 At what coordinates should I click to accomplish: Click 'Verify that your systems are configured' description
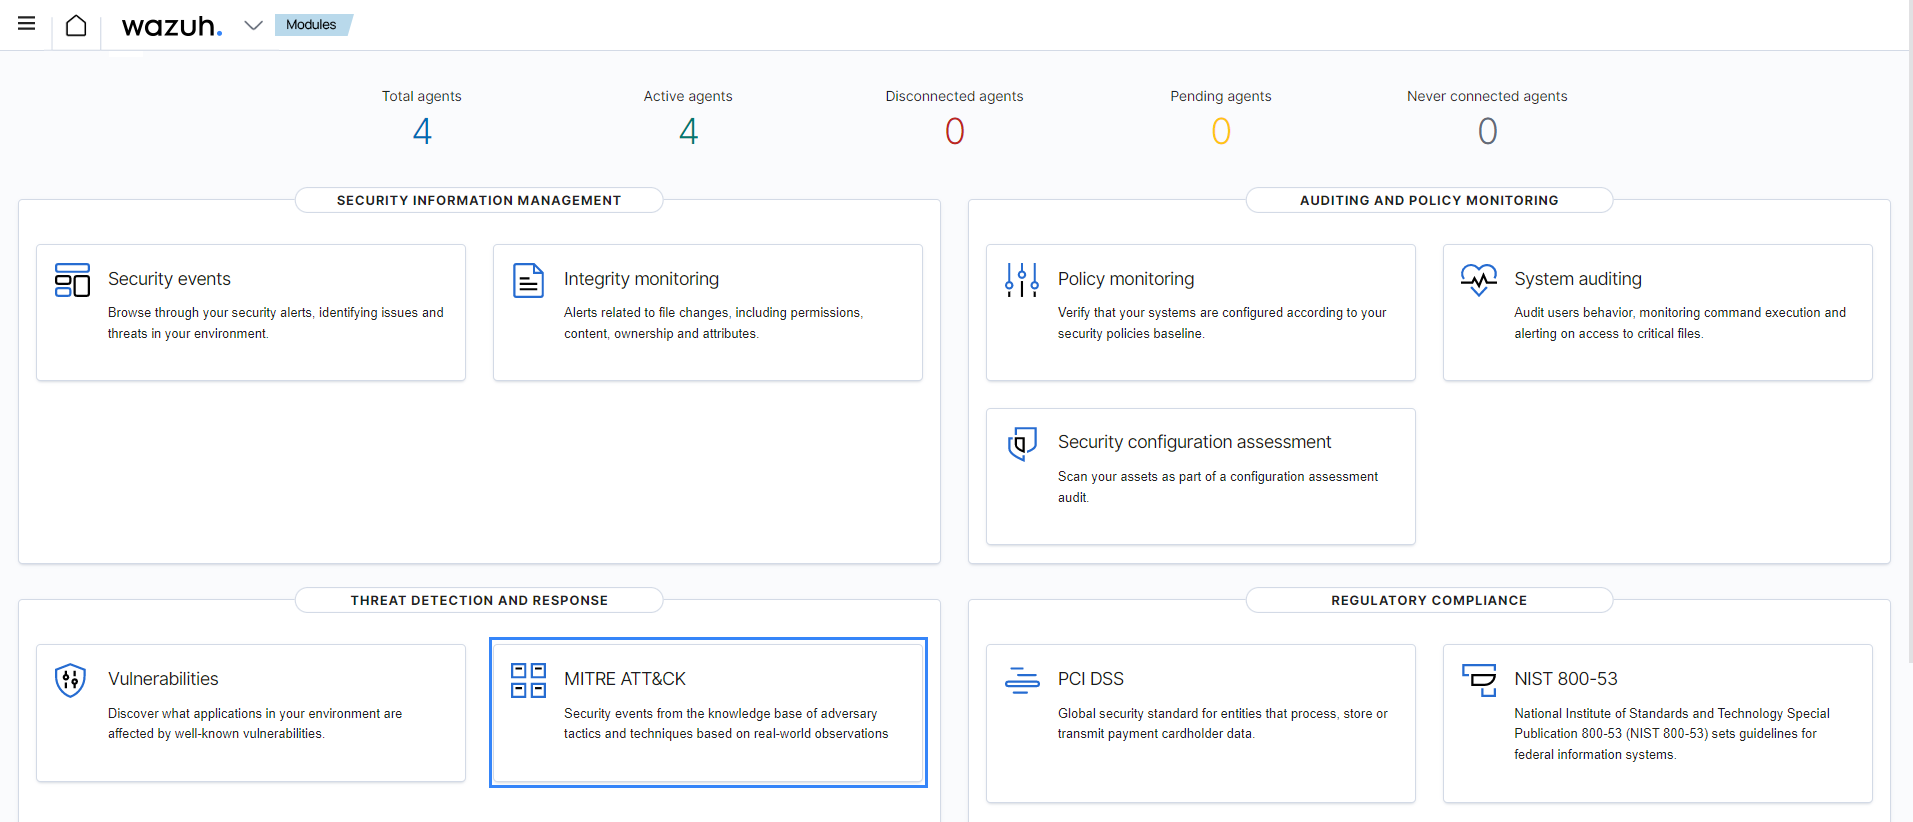[x=1222, y=323]
